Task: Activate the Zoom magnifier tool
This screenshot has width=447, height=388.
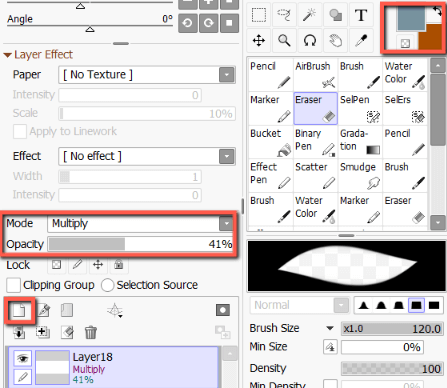Action: point(284,41)
